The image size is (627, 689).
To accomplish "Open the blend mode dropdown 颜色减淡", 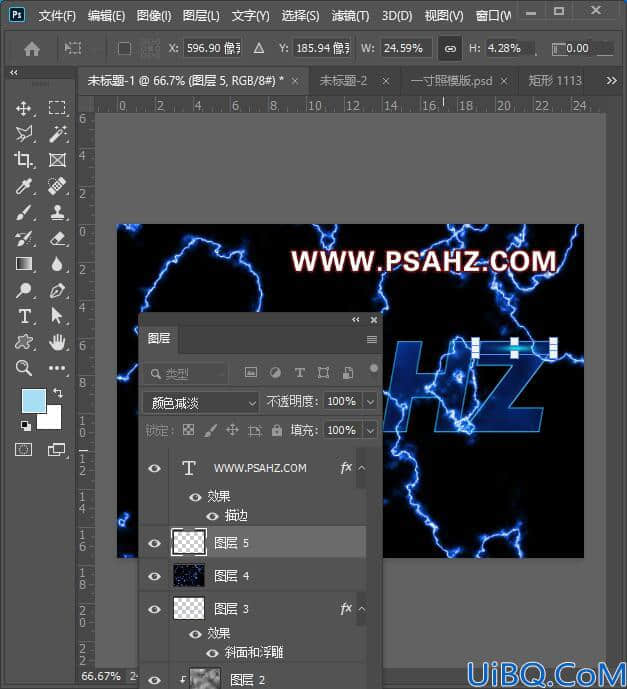I will coord(200,402).
